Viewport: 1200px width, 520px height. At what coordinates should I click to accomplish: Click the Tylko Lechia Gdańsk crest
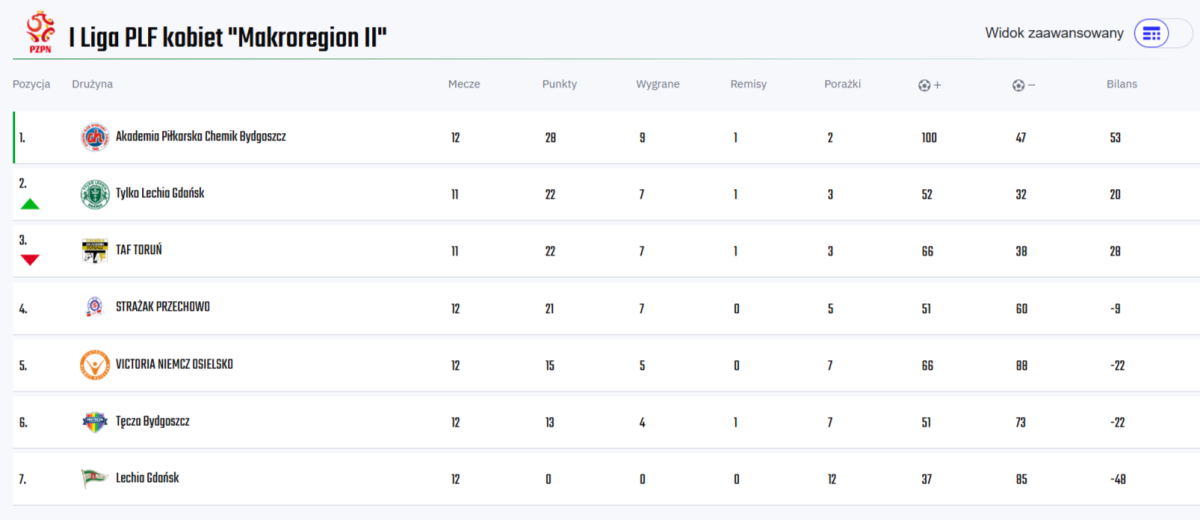(x=95, y=194)
